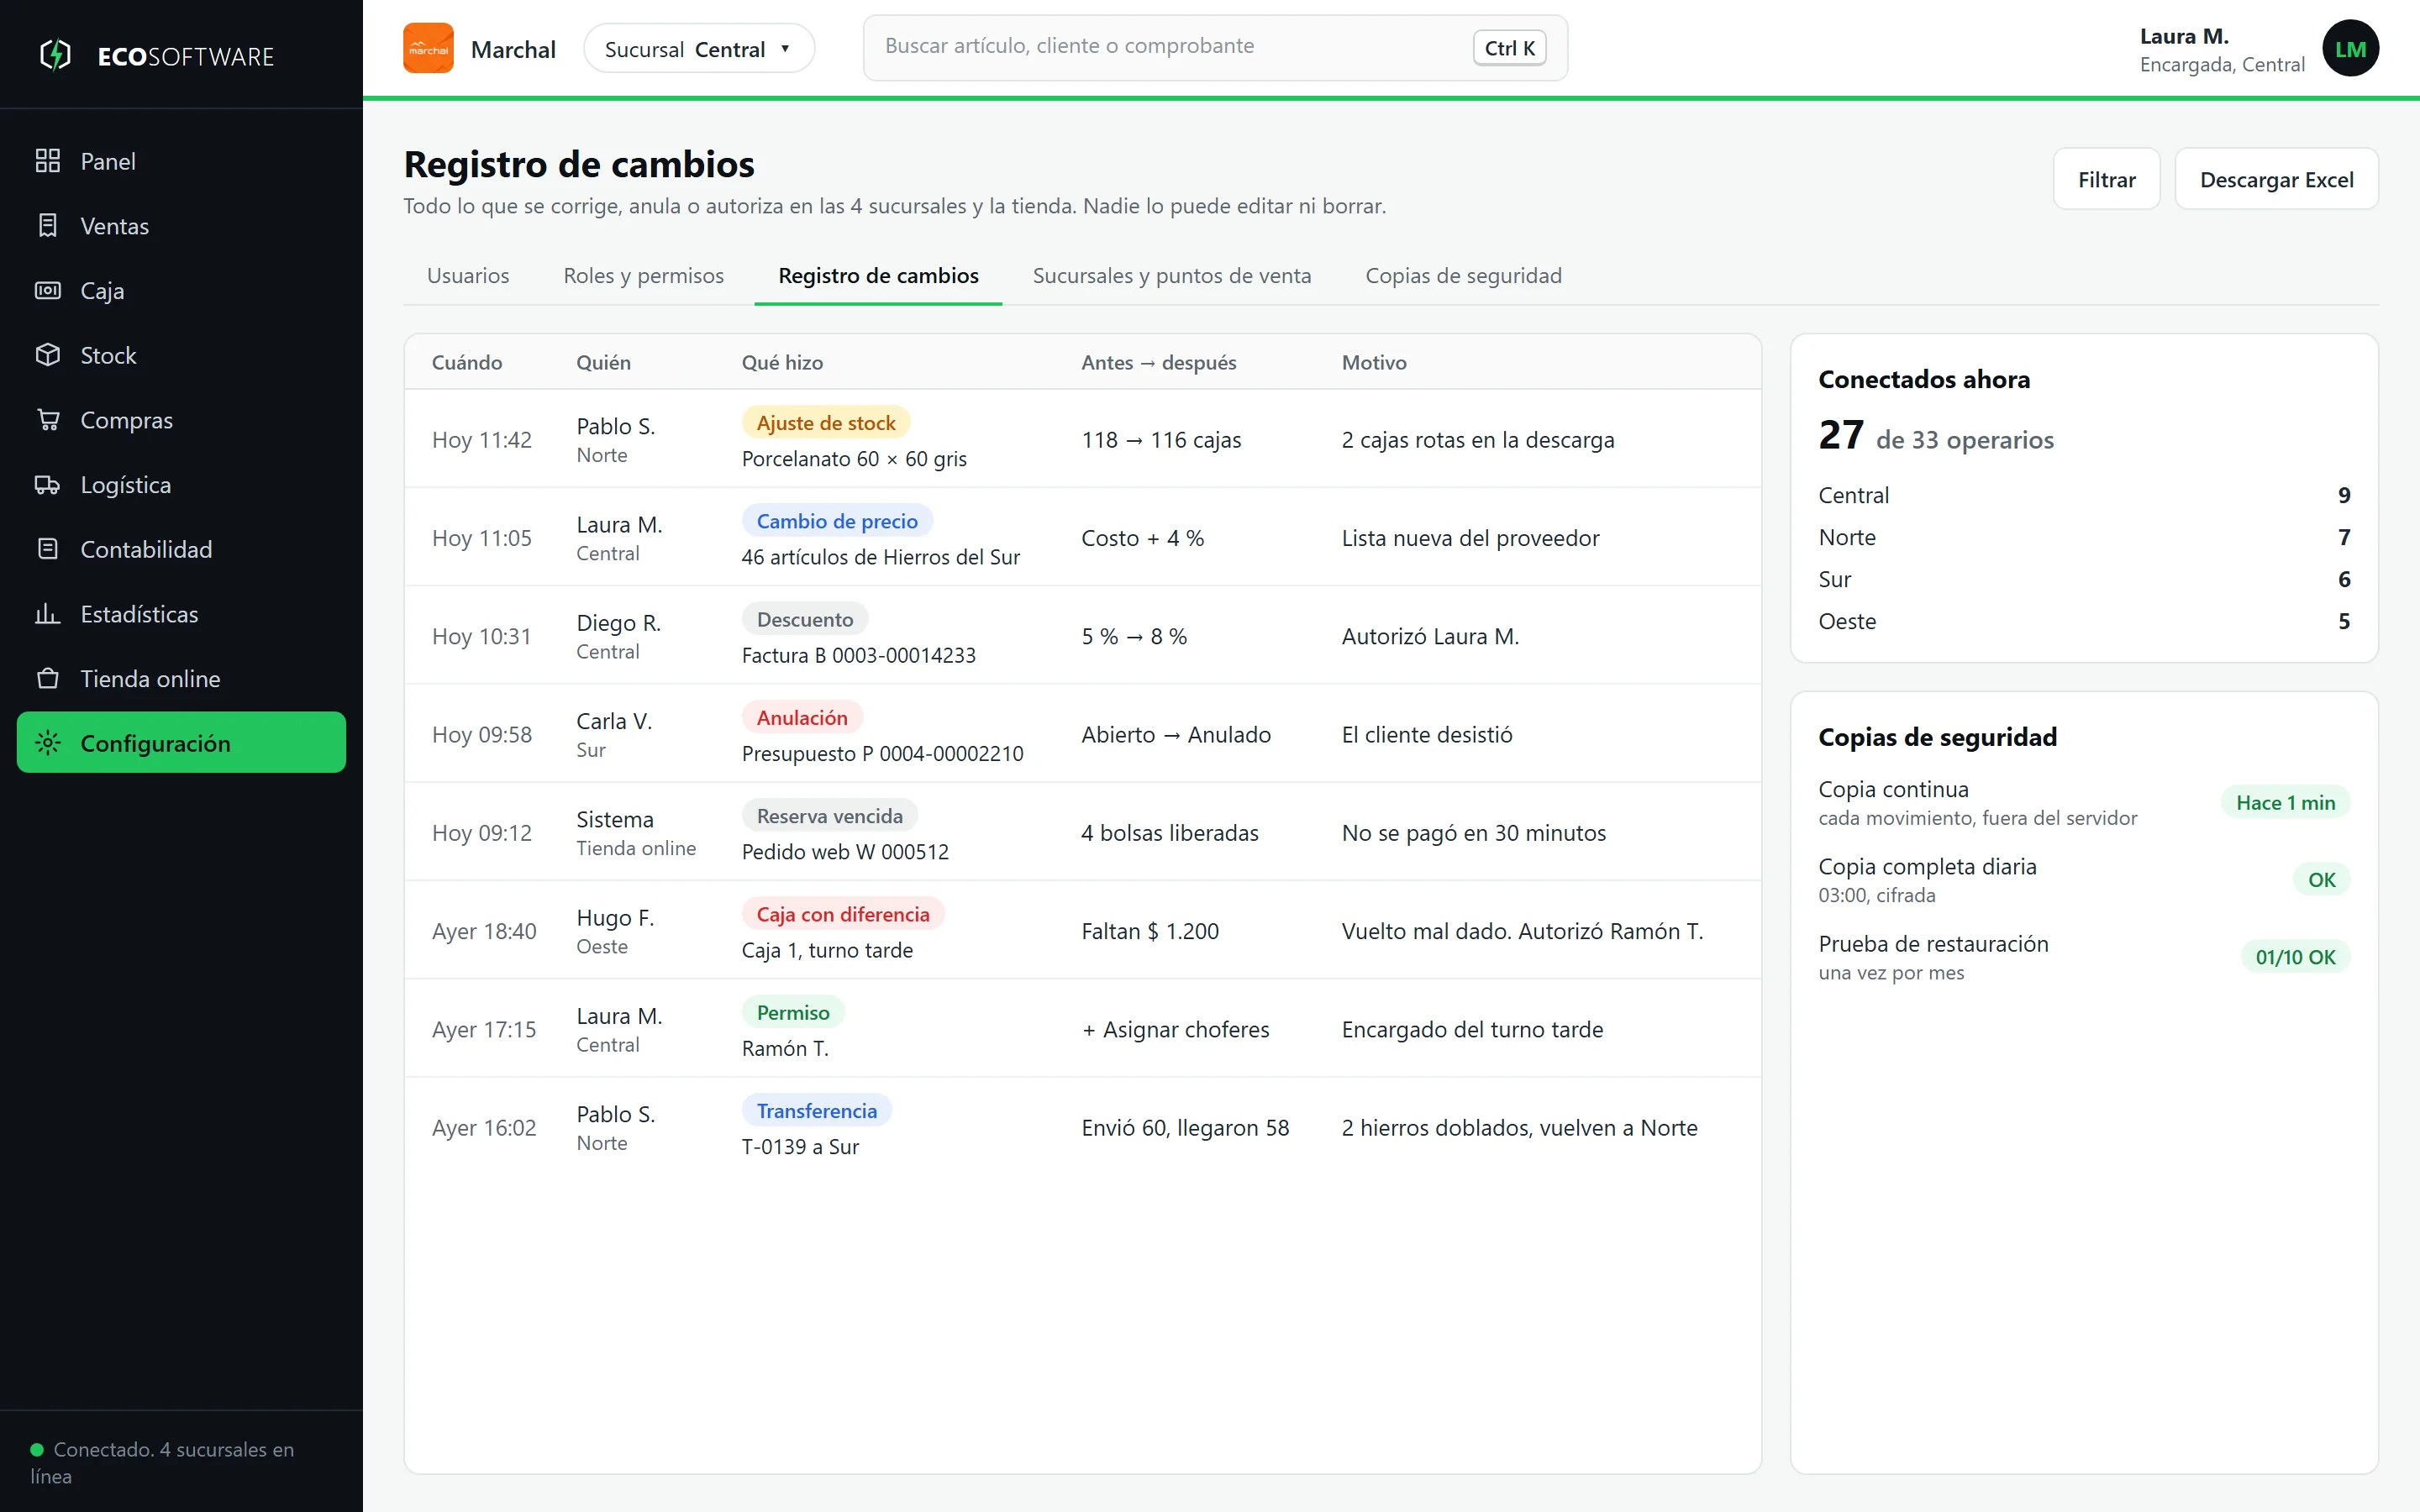
Task: Click the Reserva vencida tag
Action: [830, 816]
